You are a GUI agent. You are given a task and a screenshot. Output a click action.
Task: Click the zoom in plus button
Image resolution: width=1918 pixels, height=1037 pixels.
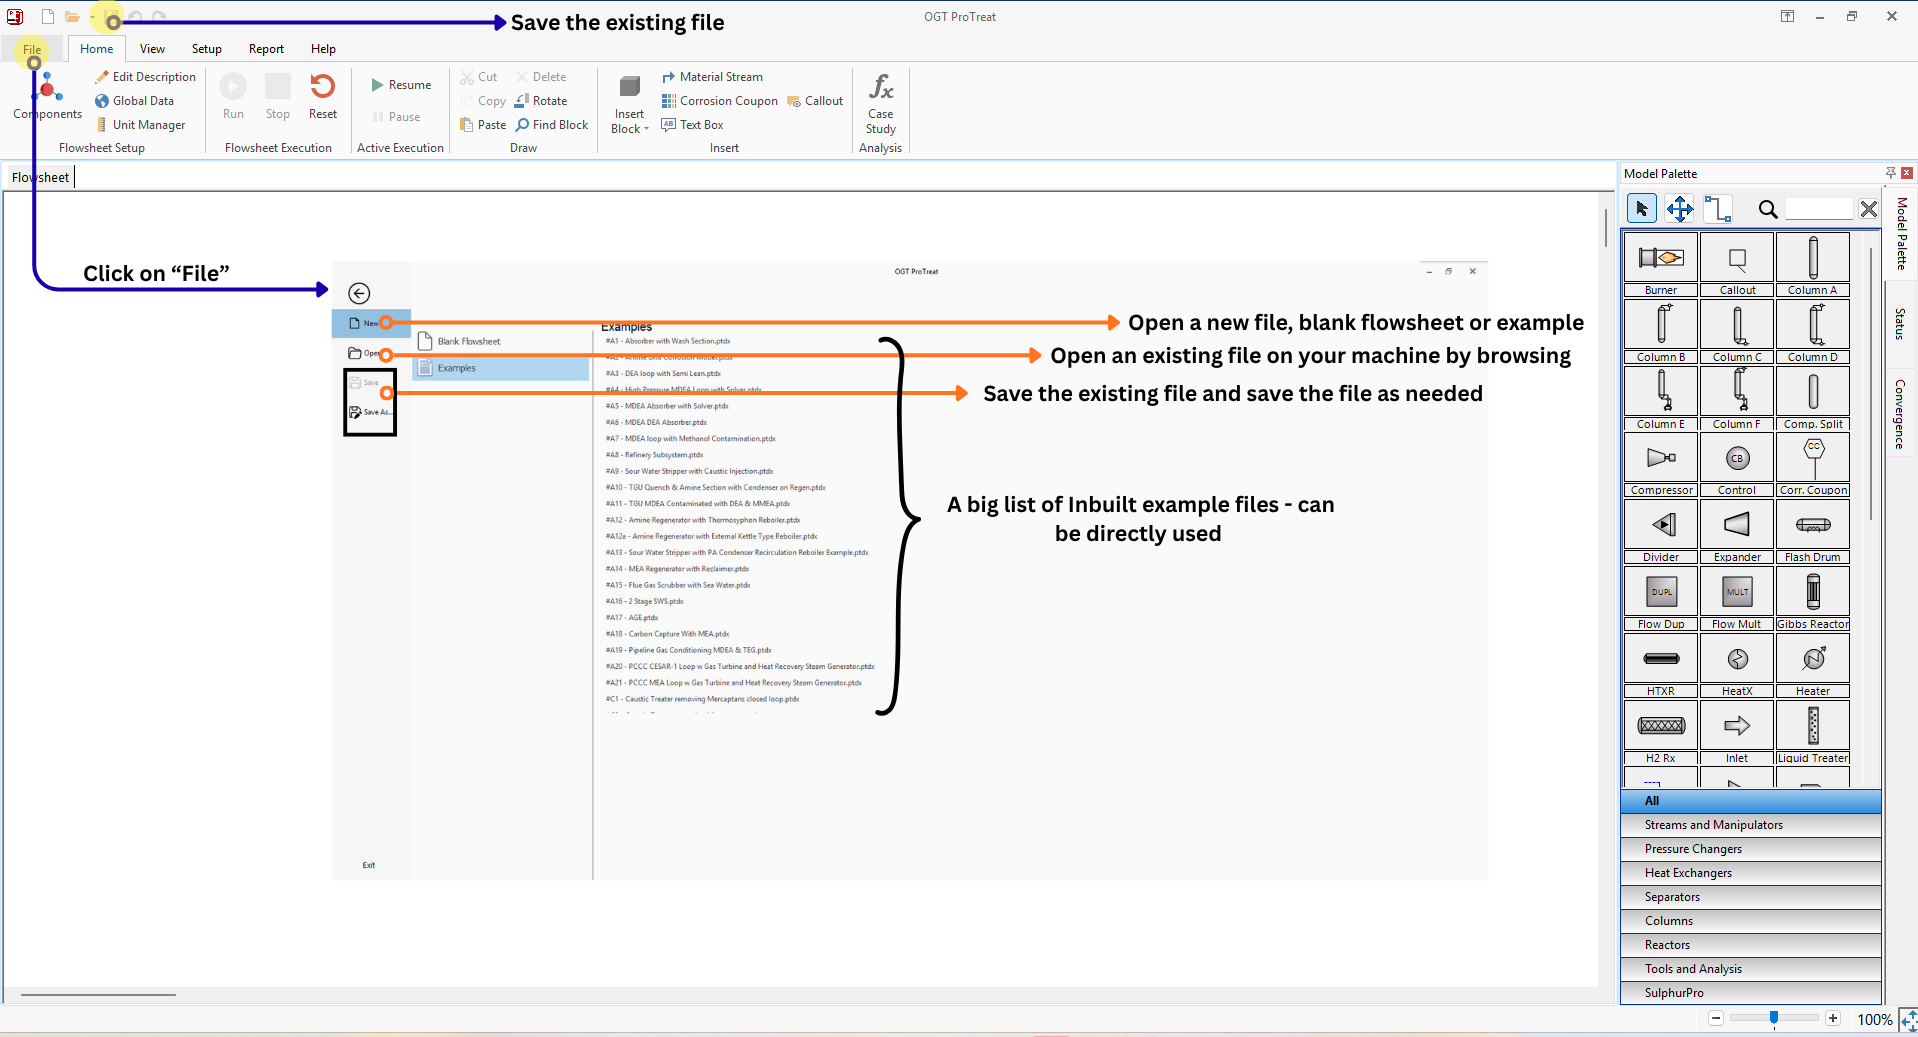1832,1018
